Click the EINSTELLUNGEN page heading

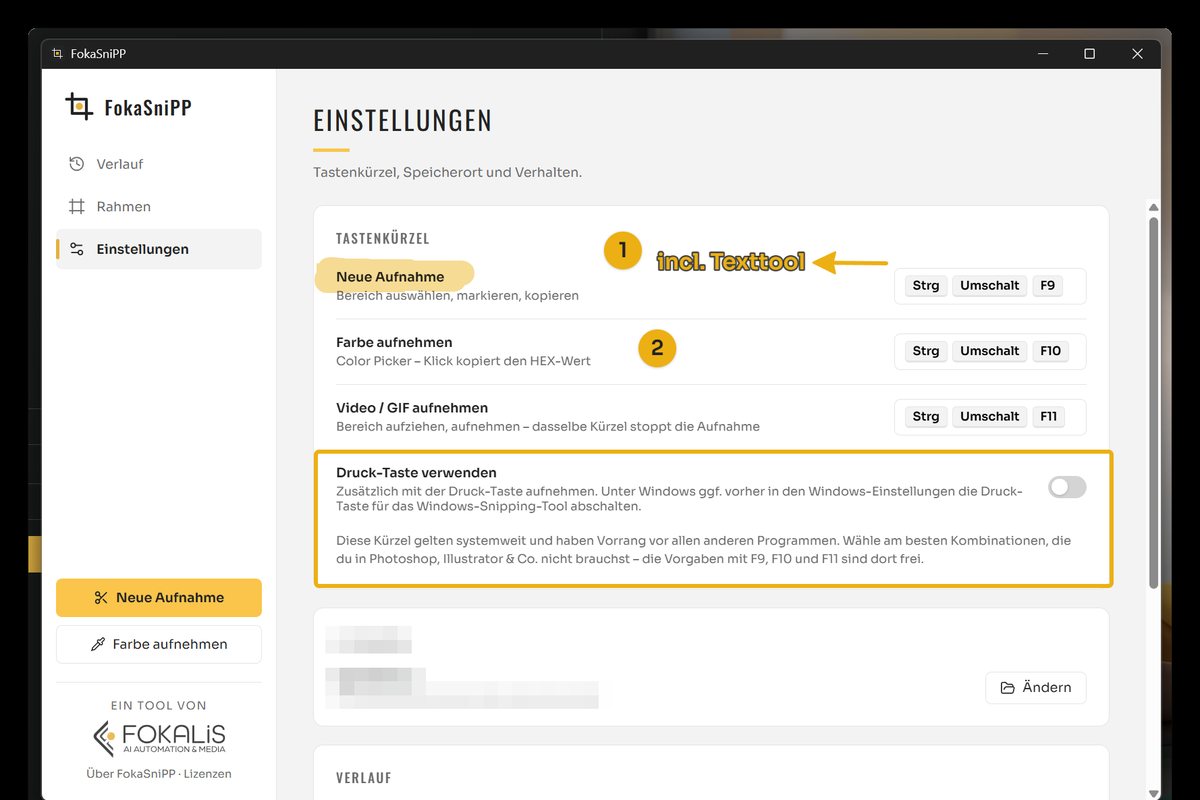(x=403, y=121)
